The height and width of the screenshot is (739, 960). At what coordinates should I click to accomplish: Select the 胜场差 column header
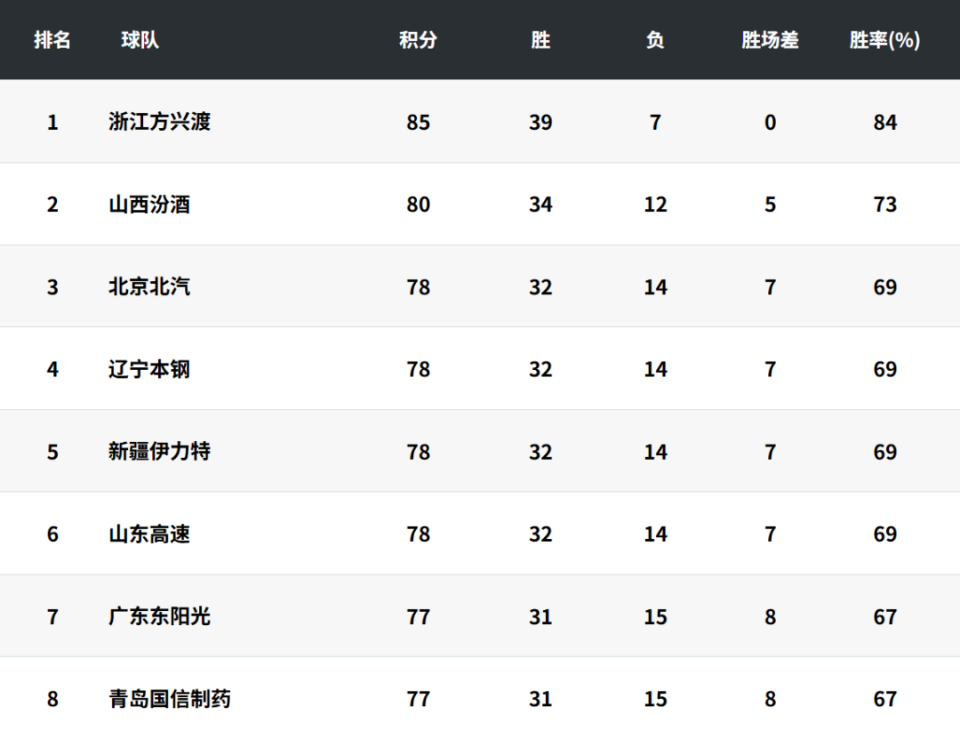point(770,40)
